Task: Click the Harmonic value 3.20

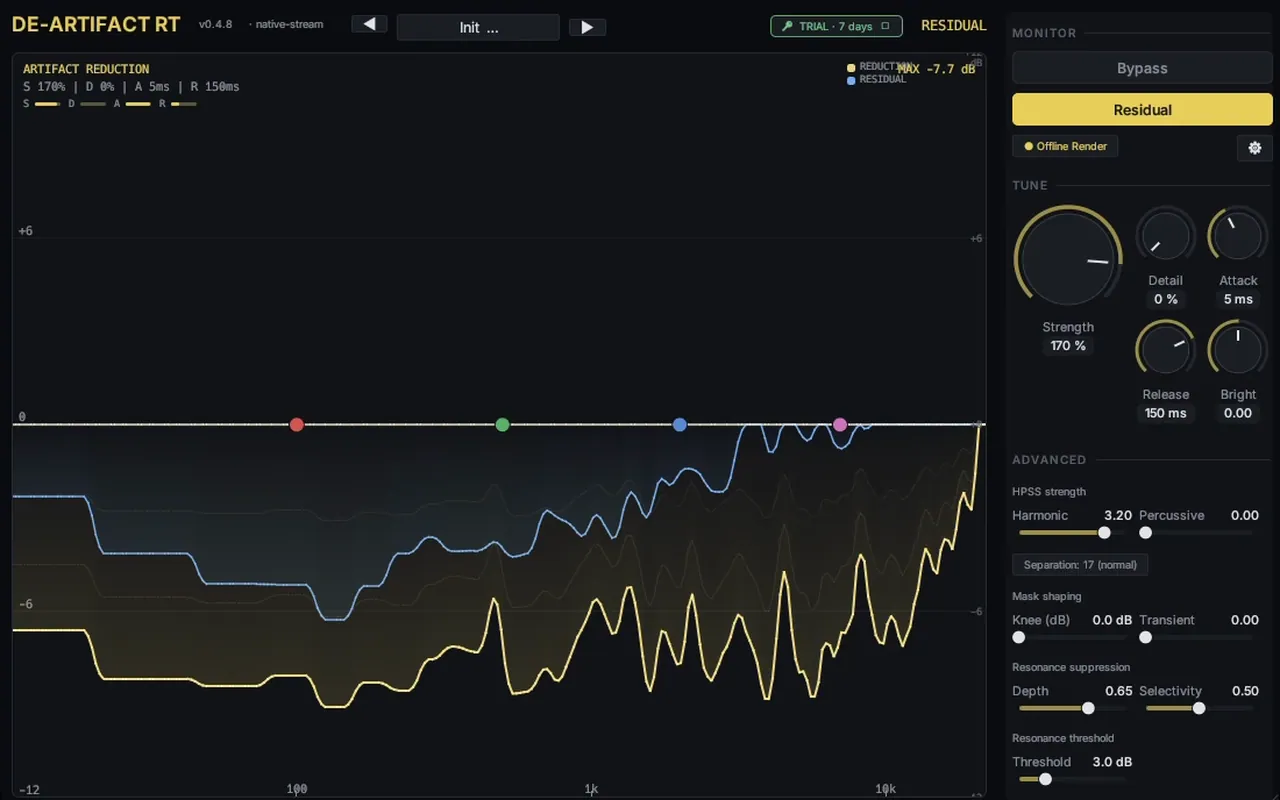Action: pos(1117,516)
